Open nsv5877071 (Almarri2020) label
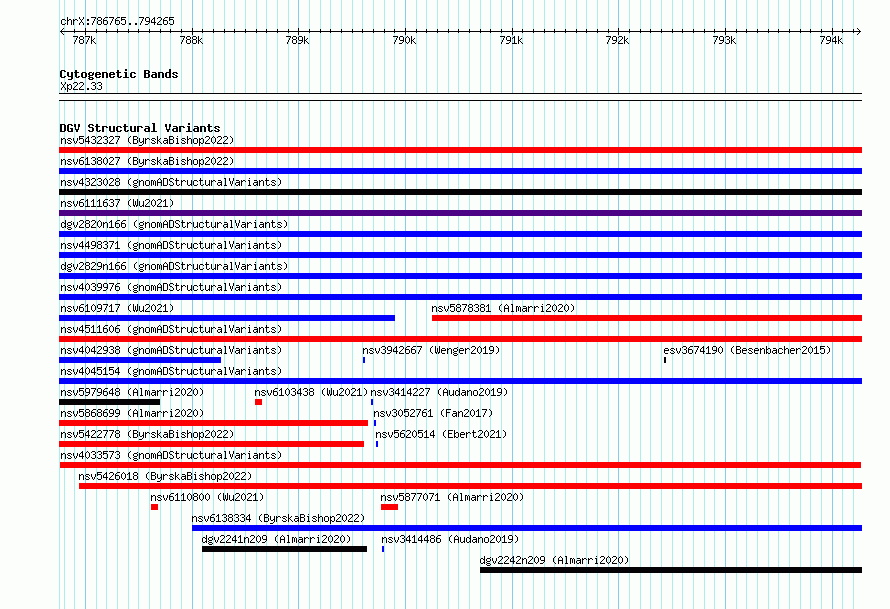This screenshot has width=890, height=609. coord(452,497)
